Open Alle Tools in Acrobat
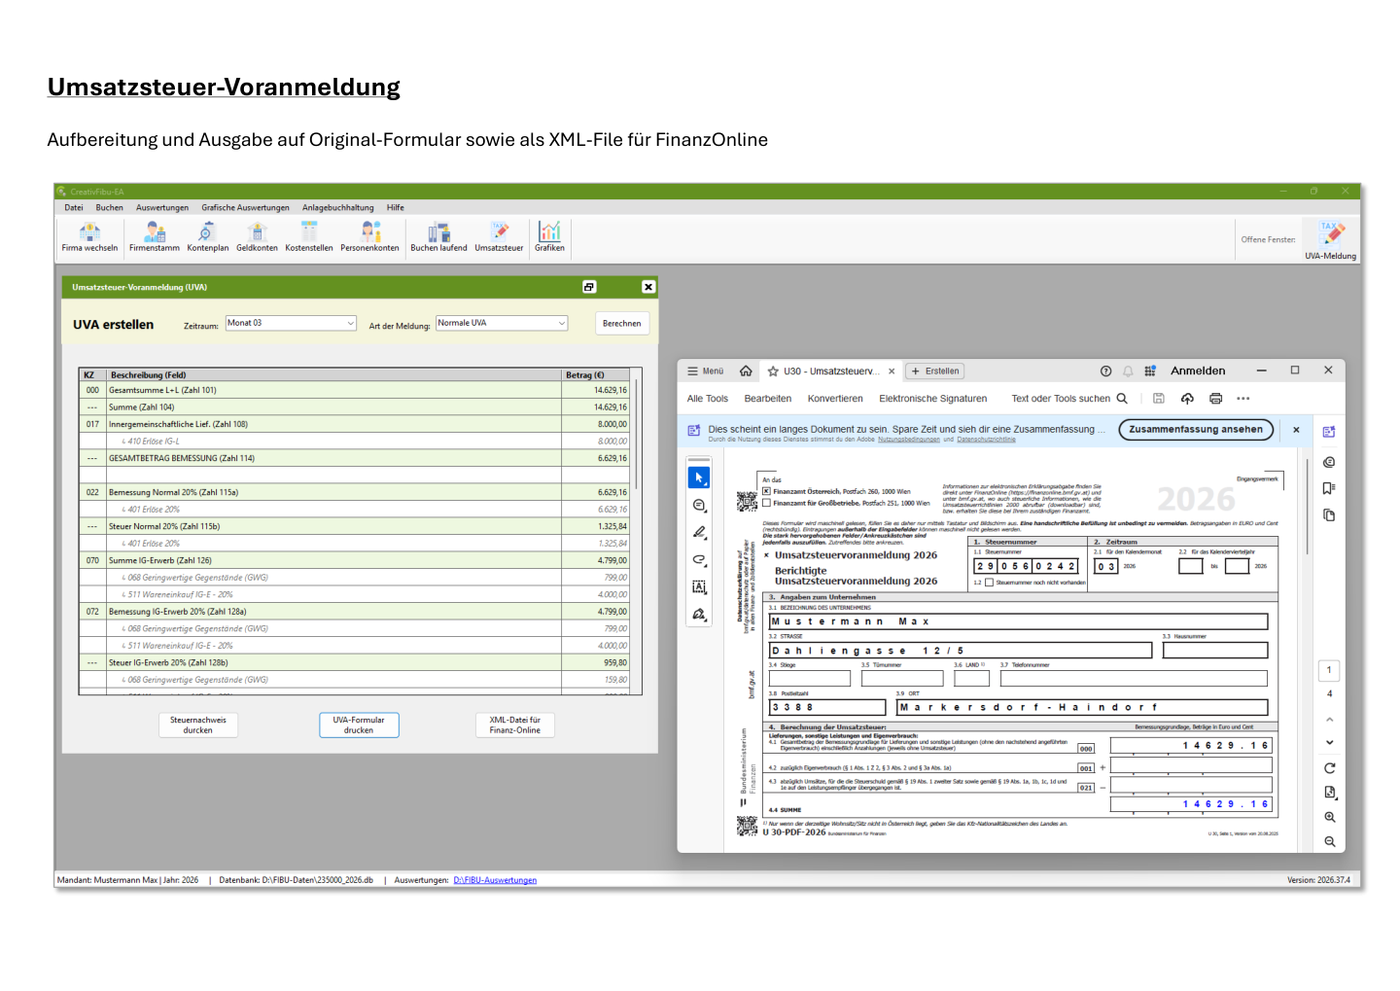This screenshot has width=1400, height=991. 707,398
